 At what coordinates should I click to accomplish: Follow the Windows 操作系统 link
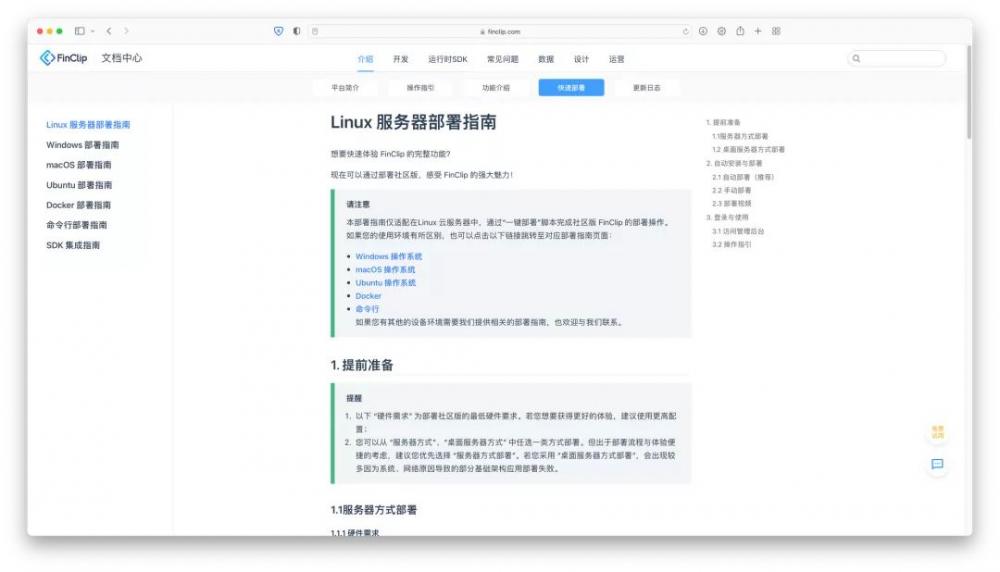(388, 256)
